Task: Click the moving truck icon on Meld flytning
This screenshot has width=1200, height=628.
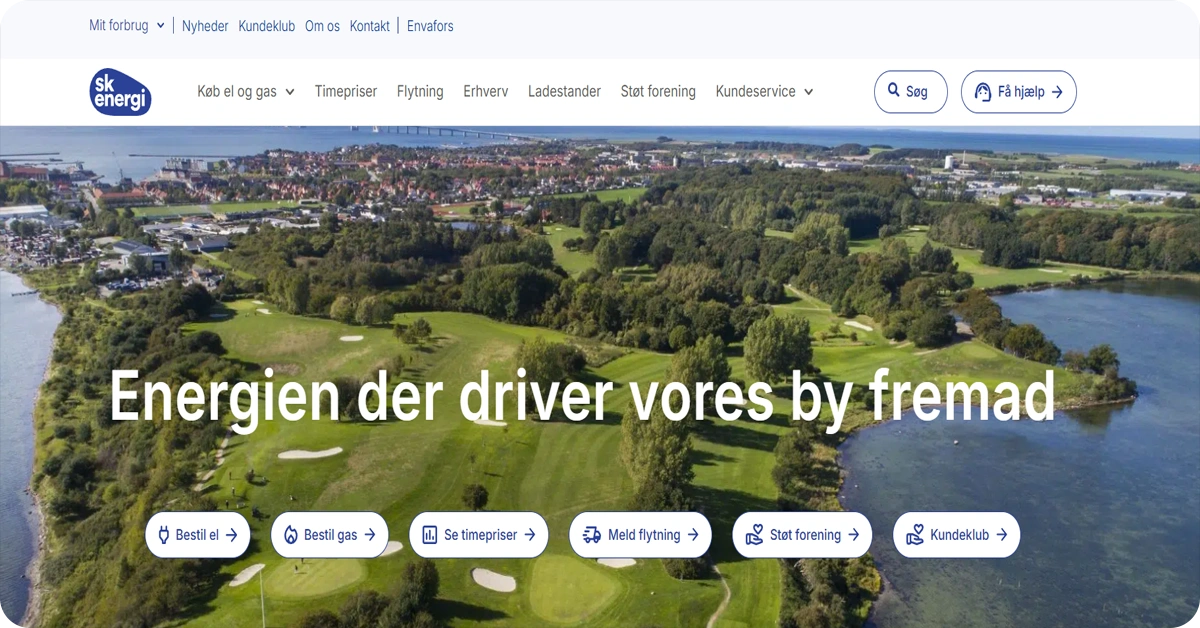Action: [592, 535]
